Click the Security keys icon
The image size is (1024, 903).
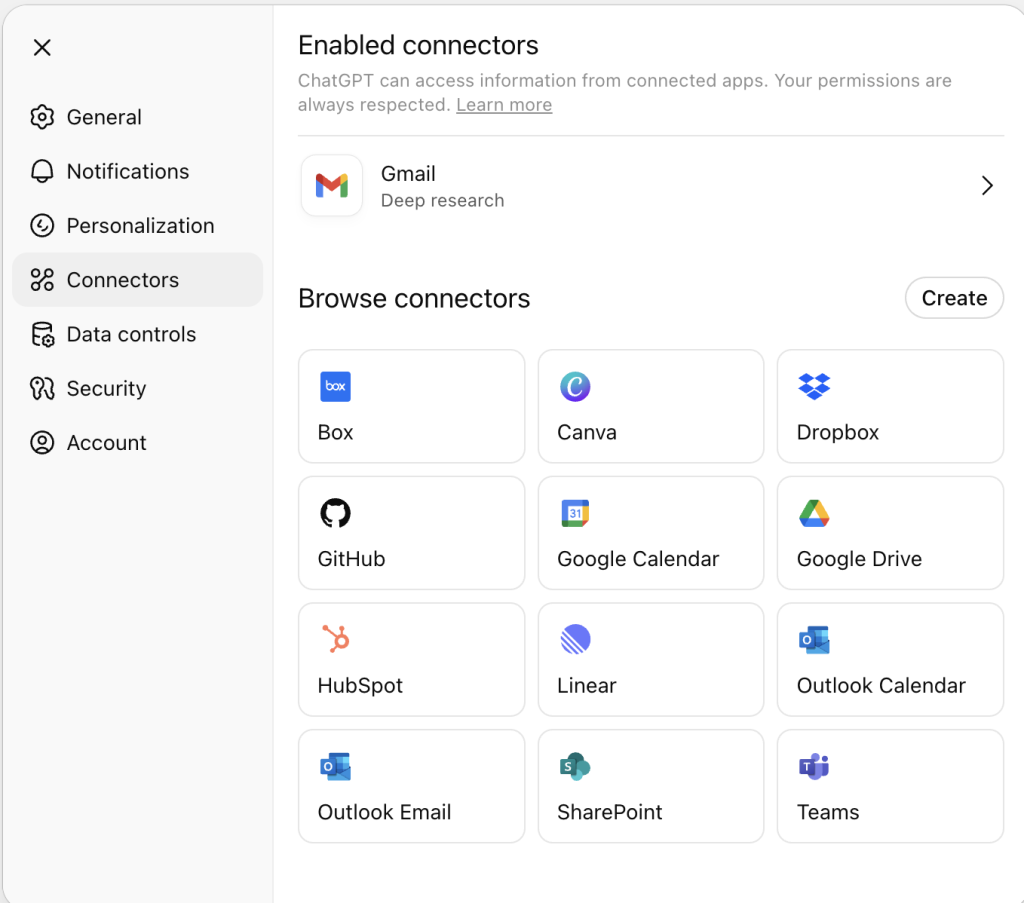pyautogui.click(x=42, y=388)
